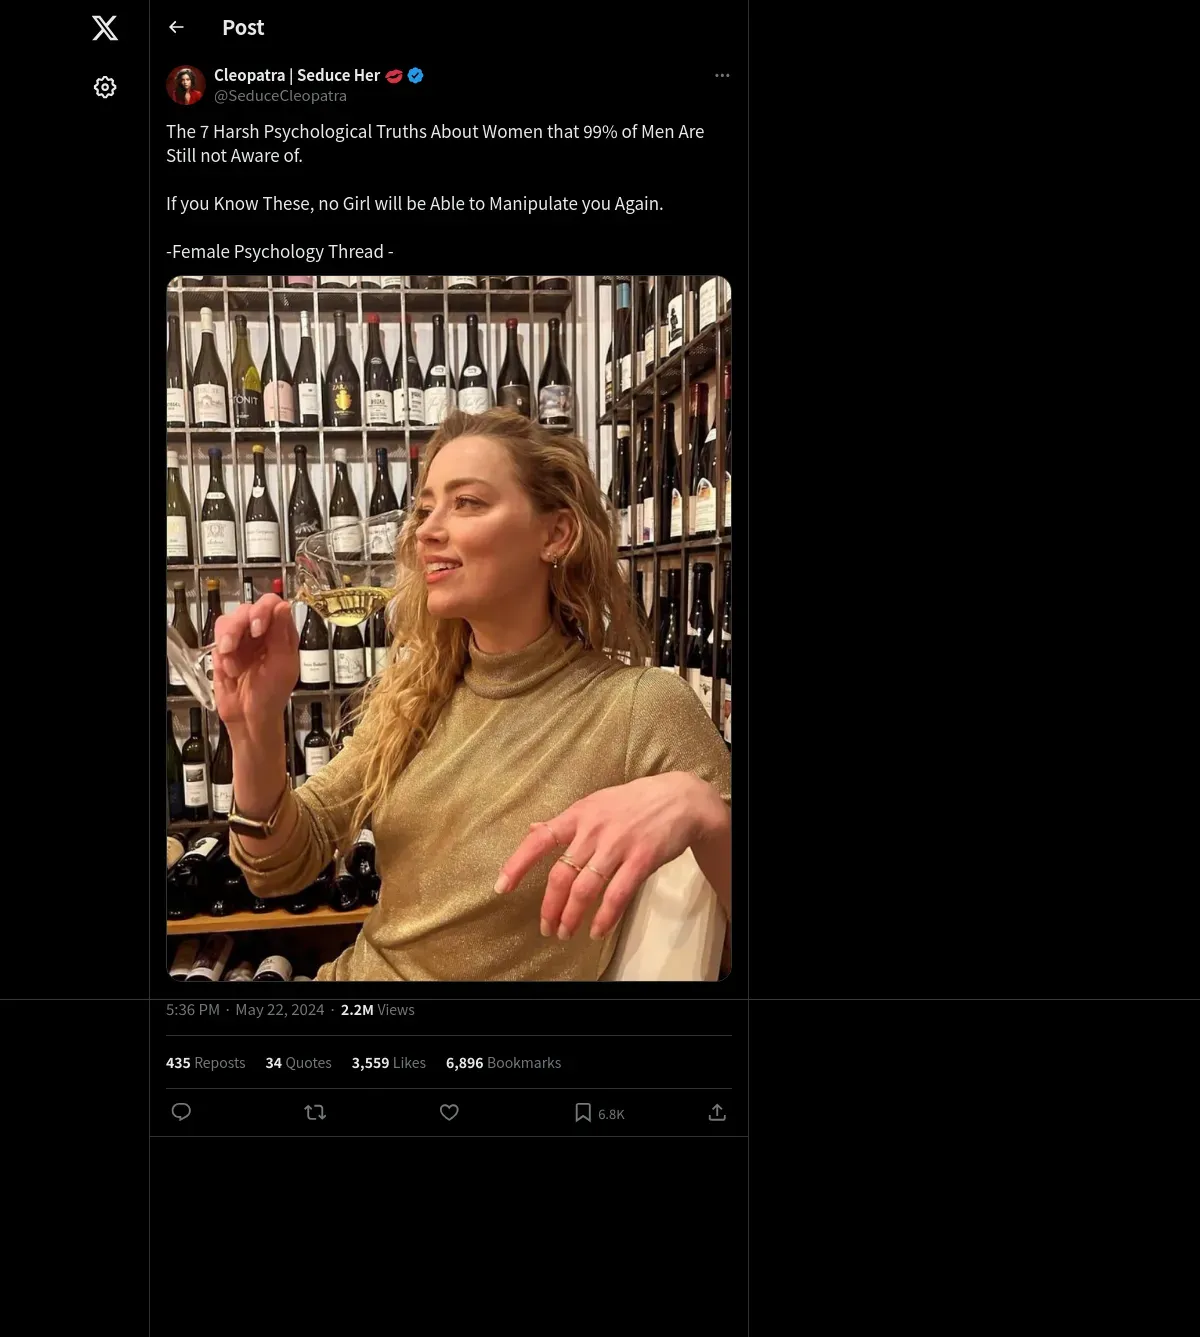Toggle the bookmark icon showing 6.8K
This screenshot has height=1337, width=1200.
(584, 1112)
